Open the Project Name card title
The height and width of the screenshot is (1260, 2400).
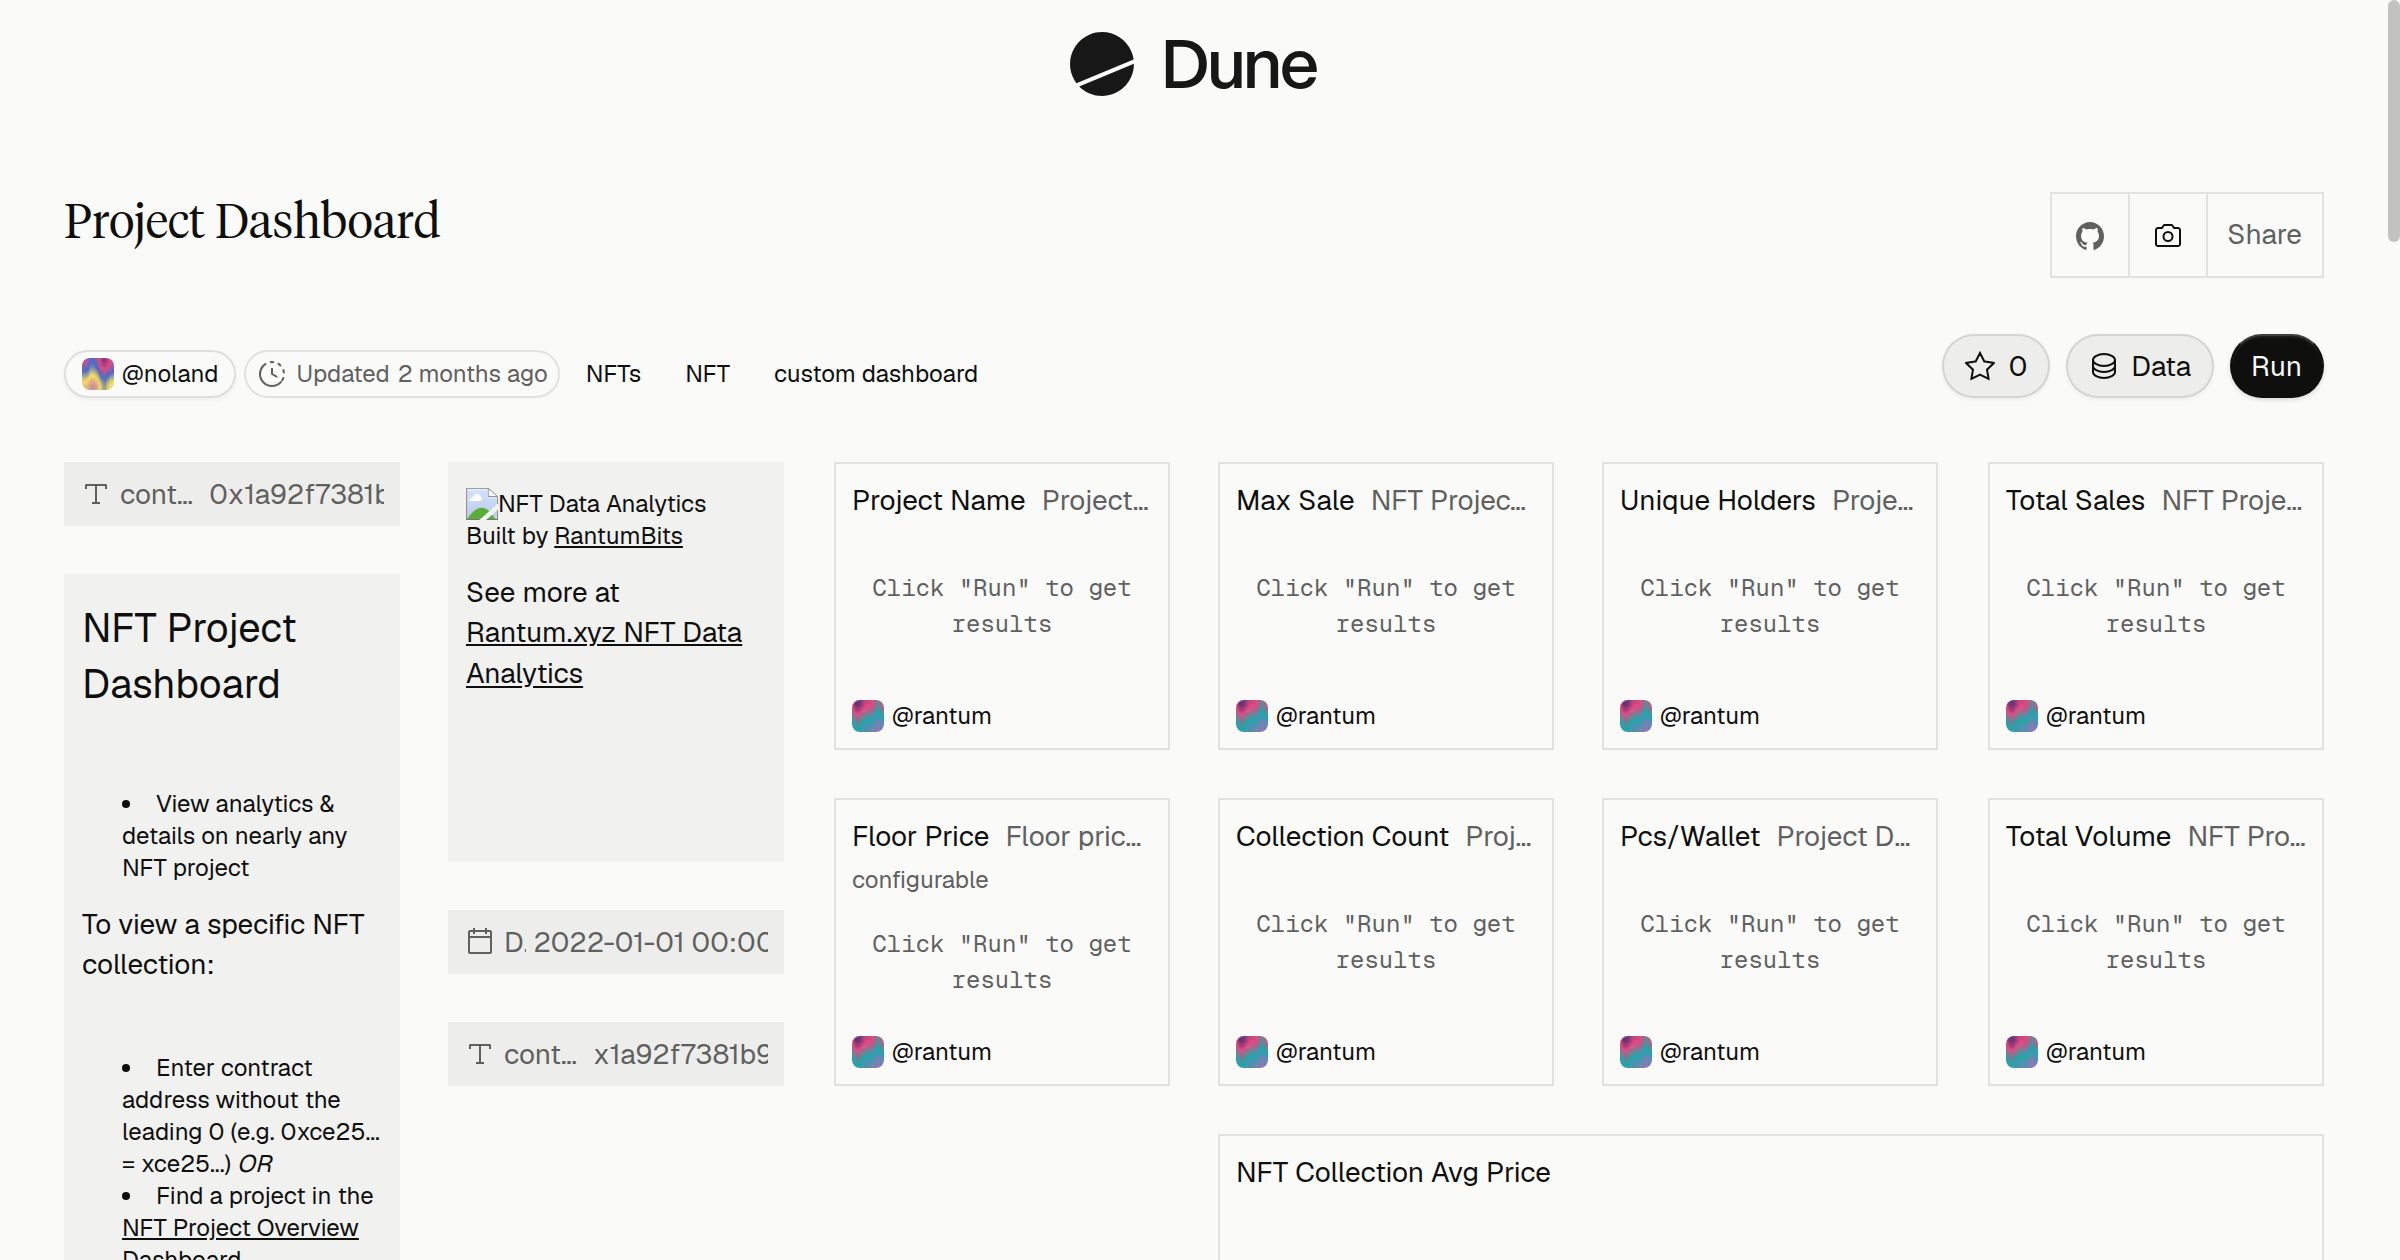938,500
